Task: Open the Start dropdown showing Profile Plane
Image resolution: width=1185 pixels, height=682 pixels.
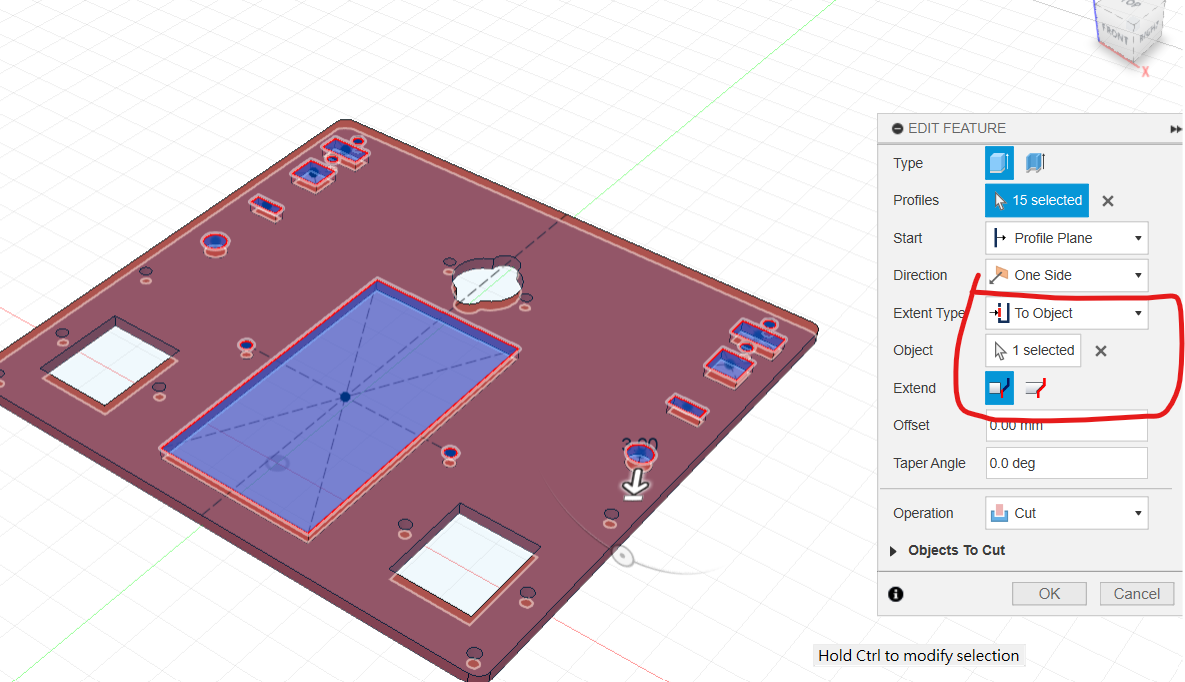Action: (1066, 238)
